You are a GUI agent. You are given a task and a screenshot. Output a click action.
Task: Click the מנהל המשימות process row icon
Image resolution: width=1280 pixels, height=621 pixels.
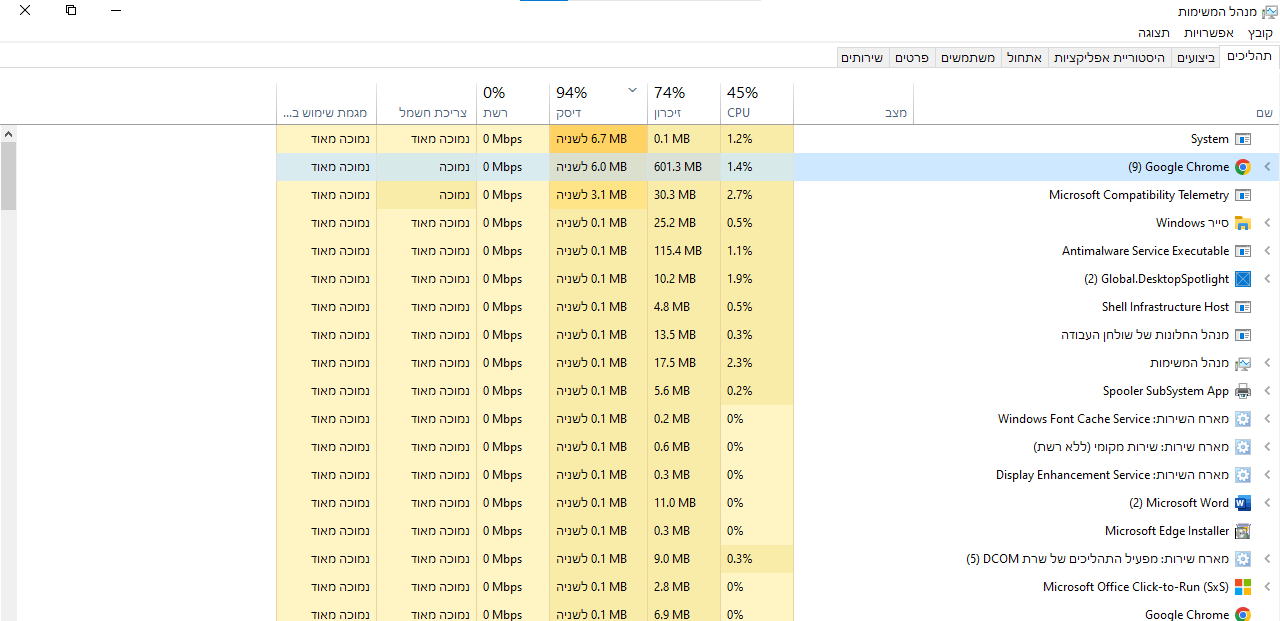[x=1243, y=363]
